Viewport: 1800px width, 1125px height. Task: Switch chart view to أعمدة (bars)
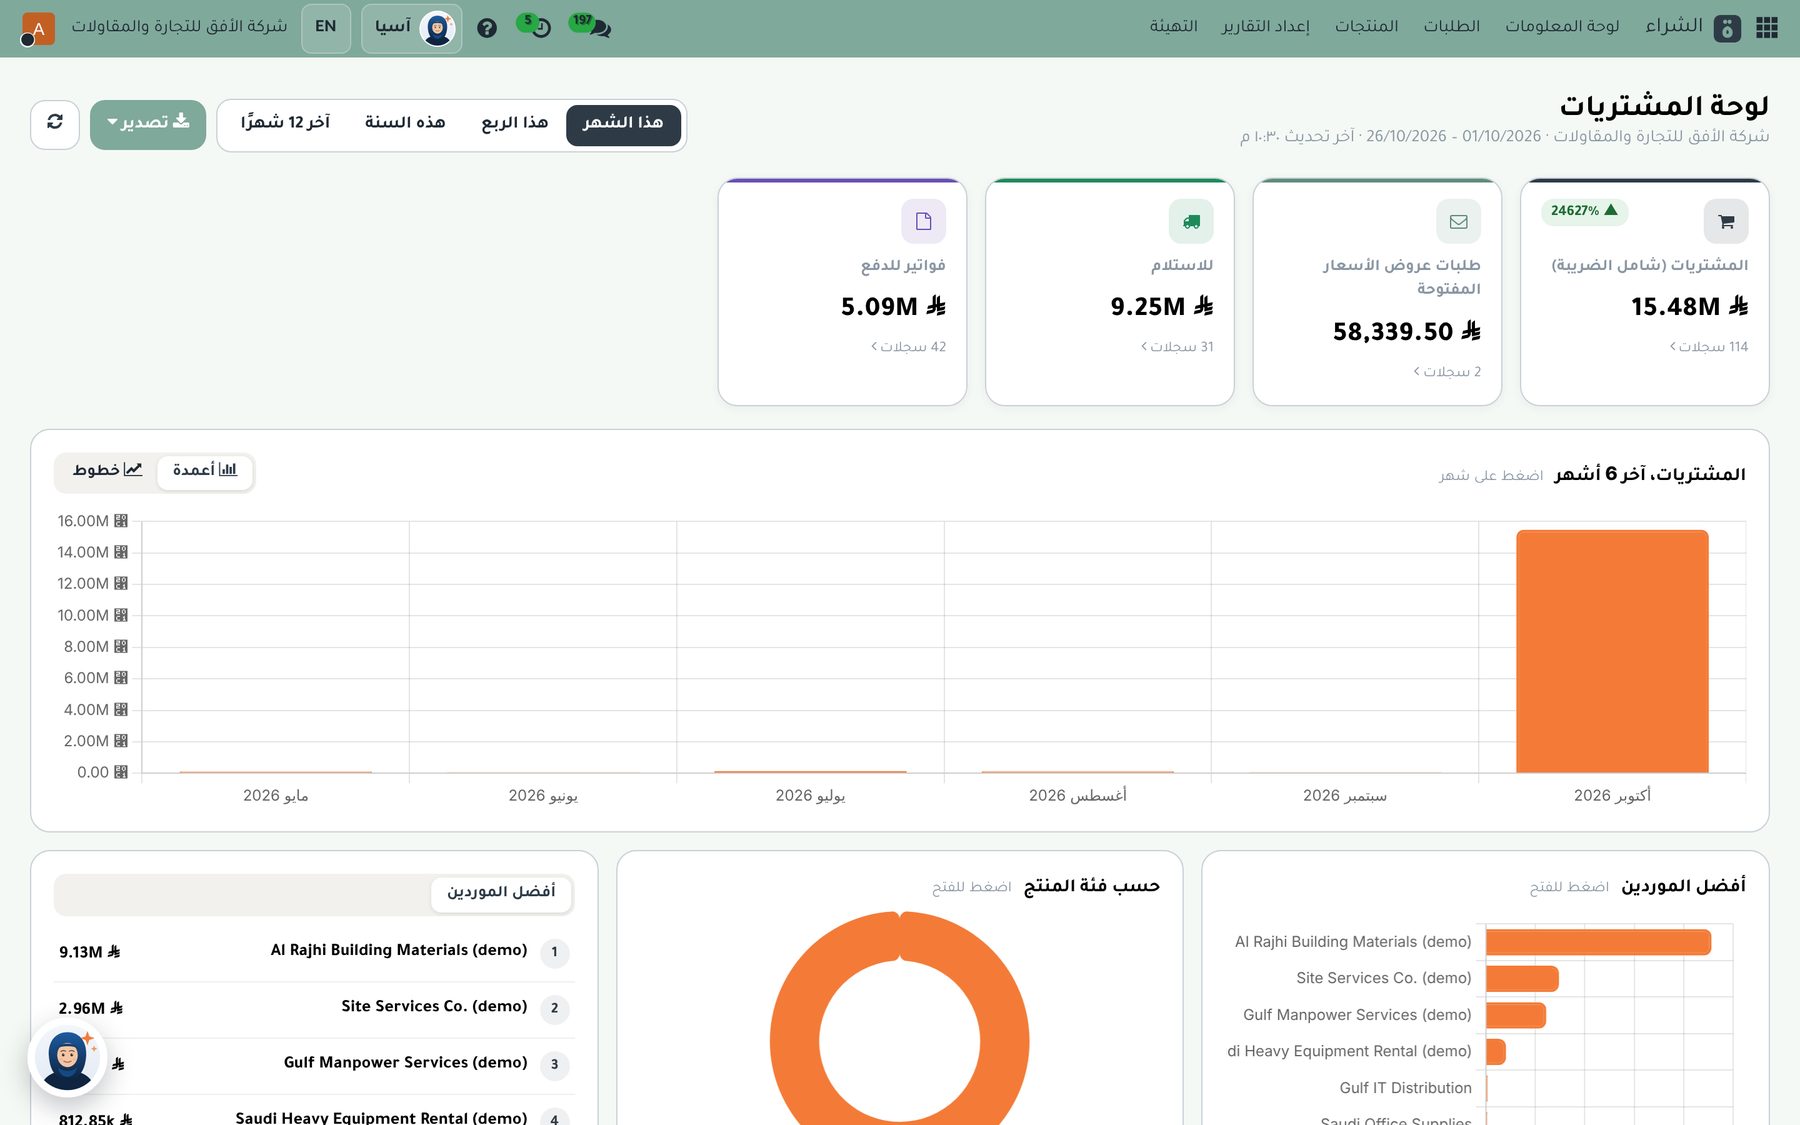[x=205, y=470]
